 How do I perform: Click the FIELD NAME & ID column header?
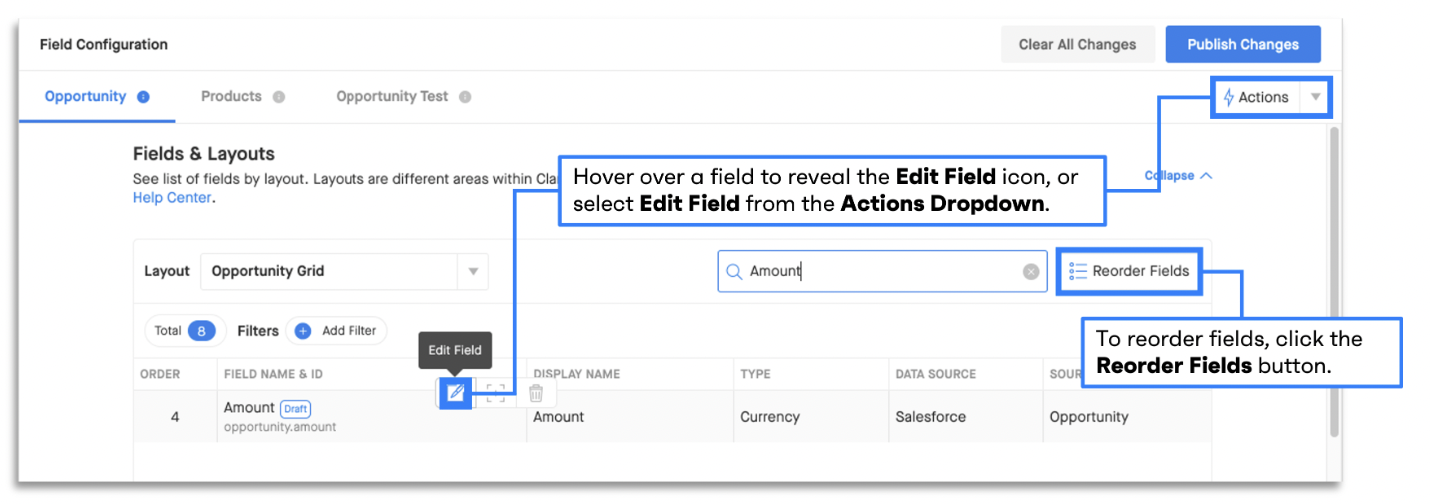tap(272, 374)
